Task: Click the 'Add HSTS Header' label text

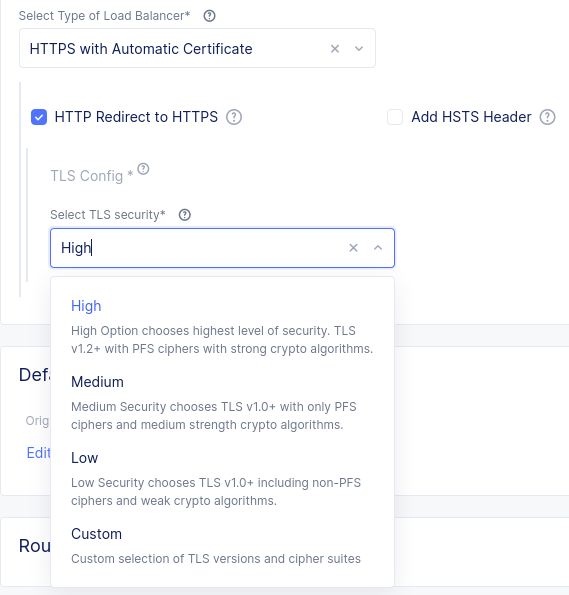Action: [471, 117]
